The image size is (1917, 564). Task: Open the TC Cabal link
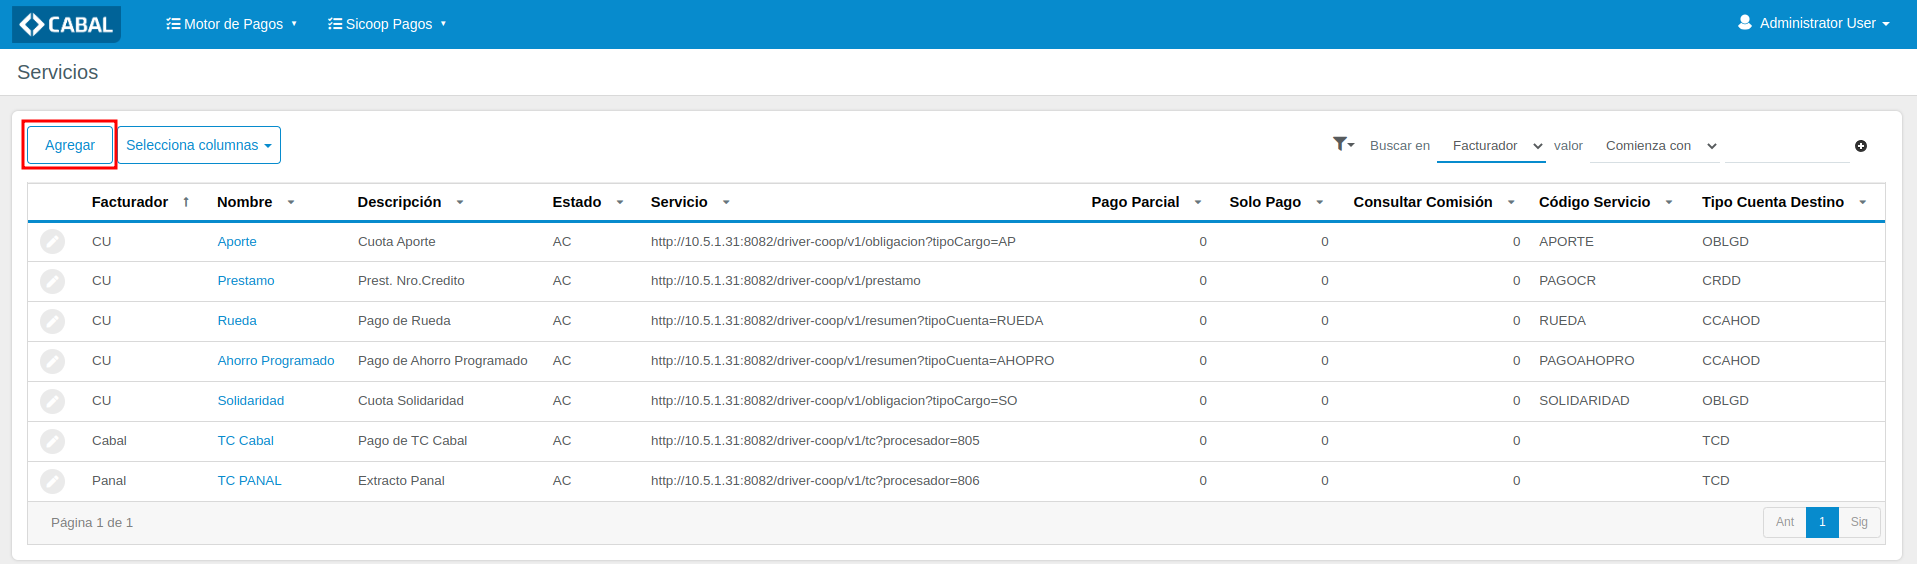[x=246, y=441]
